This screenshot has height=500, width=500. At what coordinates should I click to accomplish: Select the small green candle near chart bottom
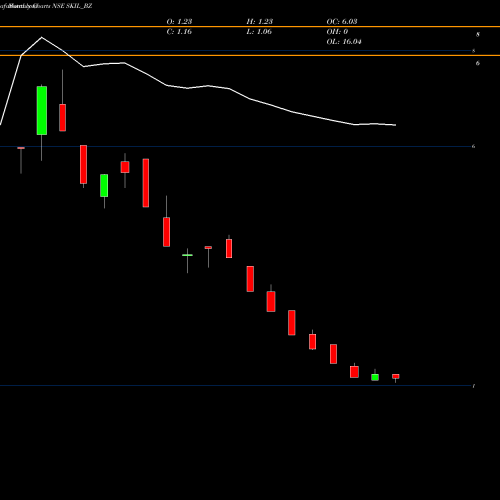pos(375,377)
